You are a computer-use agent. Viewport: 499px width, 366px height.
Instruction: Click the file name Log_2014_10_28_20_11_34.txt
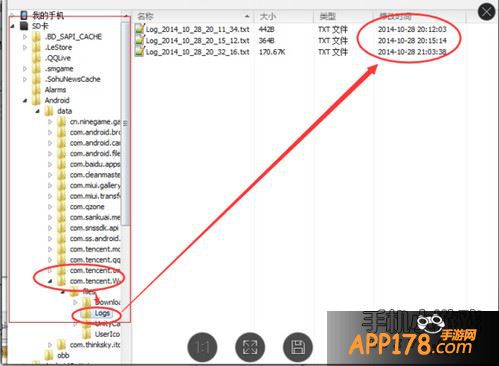pos(197,29)
